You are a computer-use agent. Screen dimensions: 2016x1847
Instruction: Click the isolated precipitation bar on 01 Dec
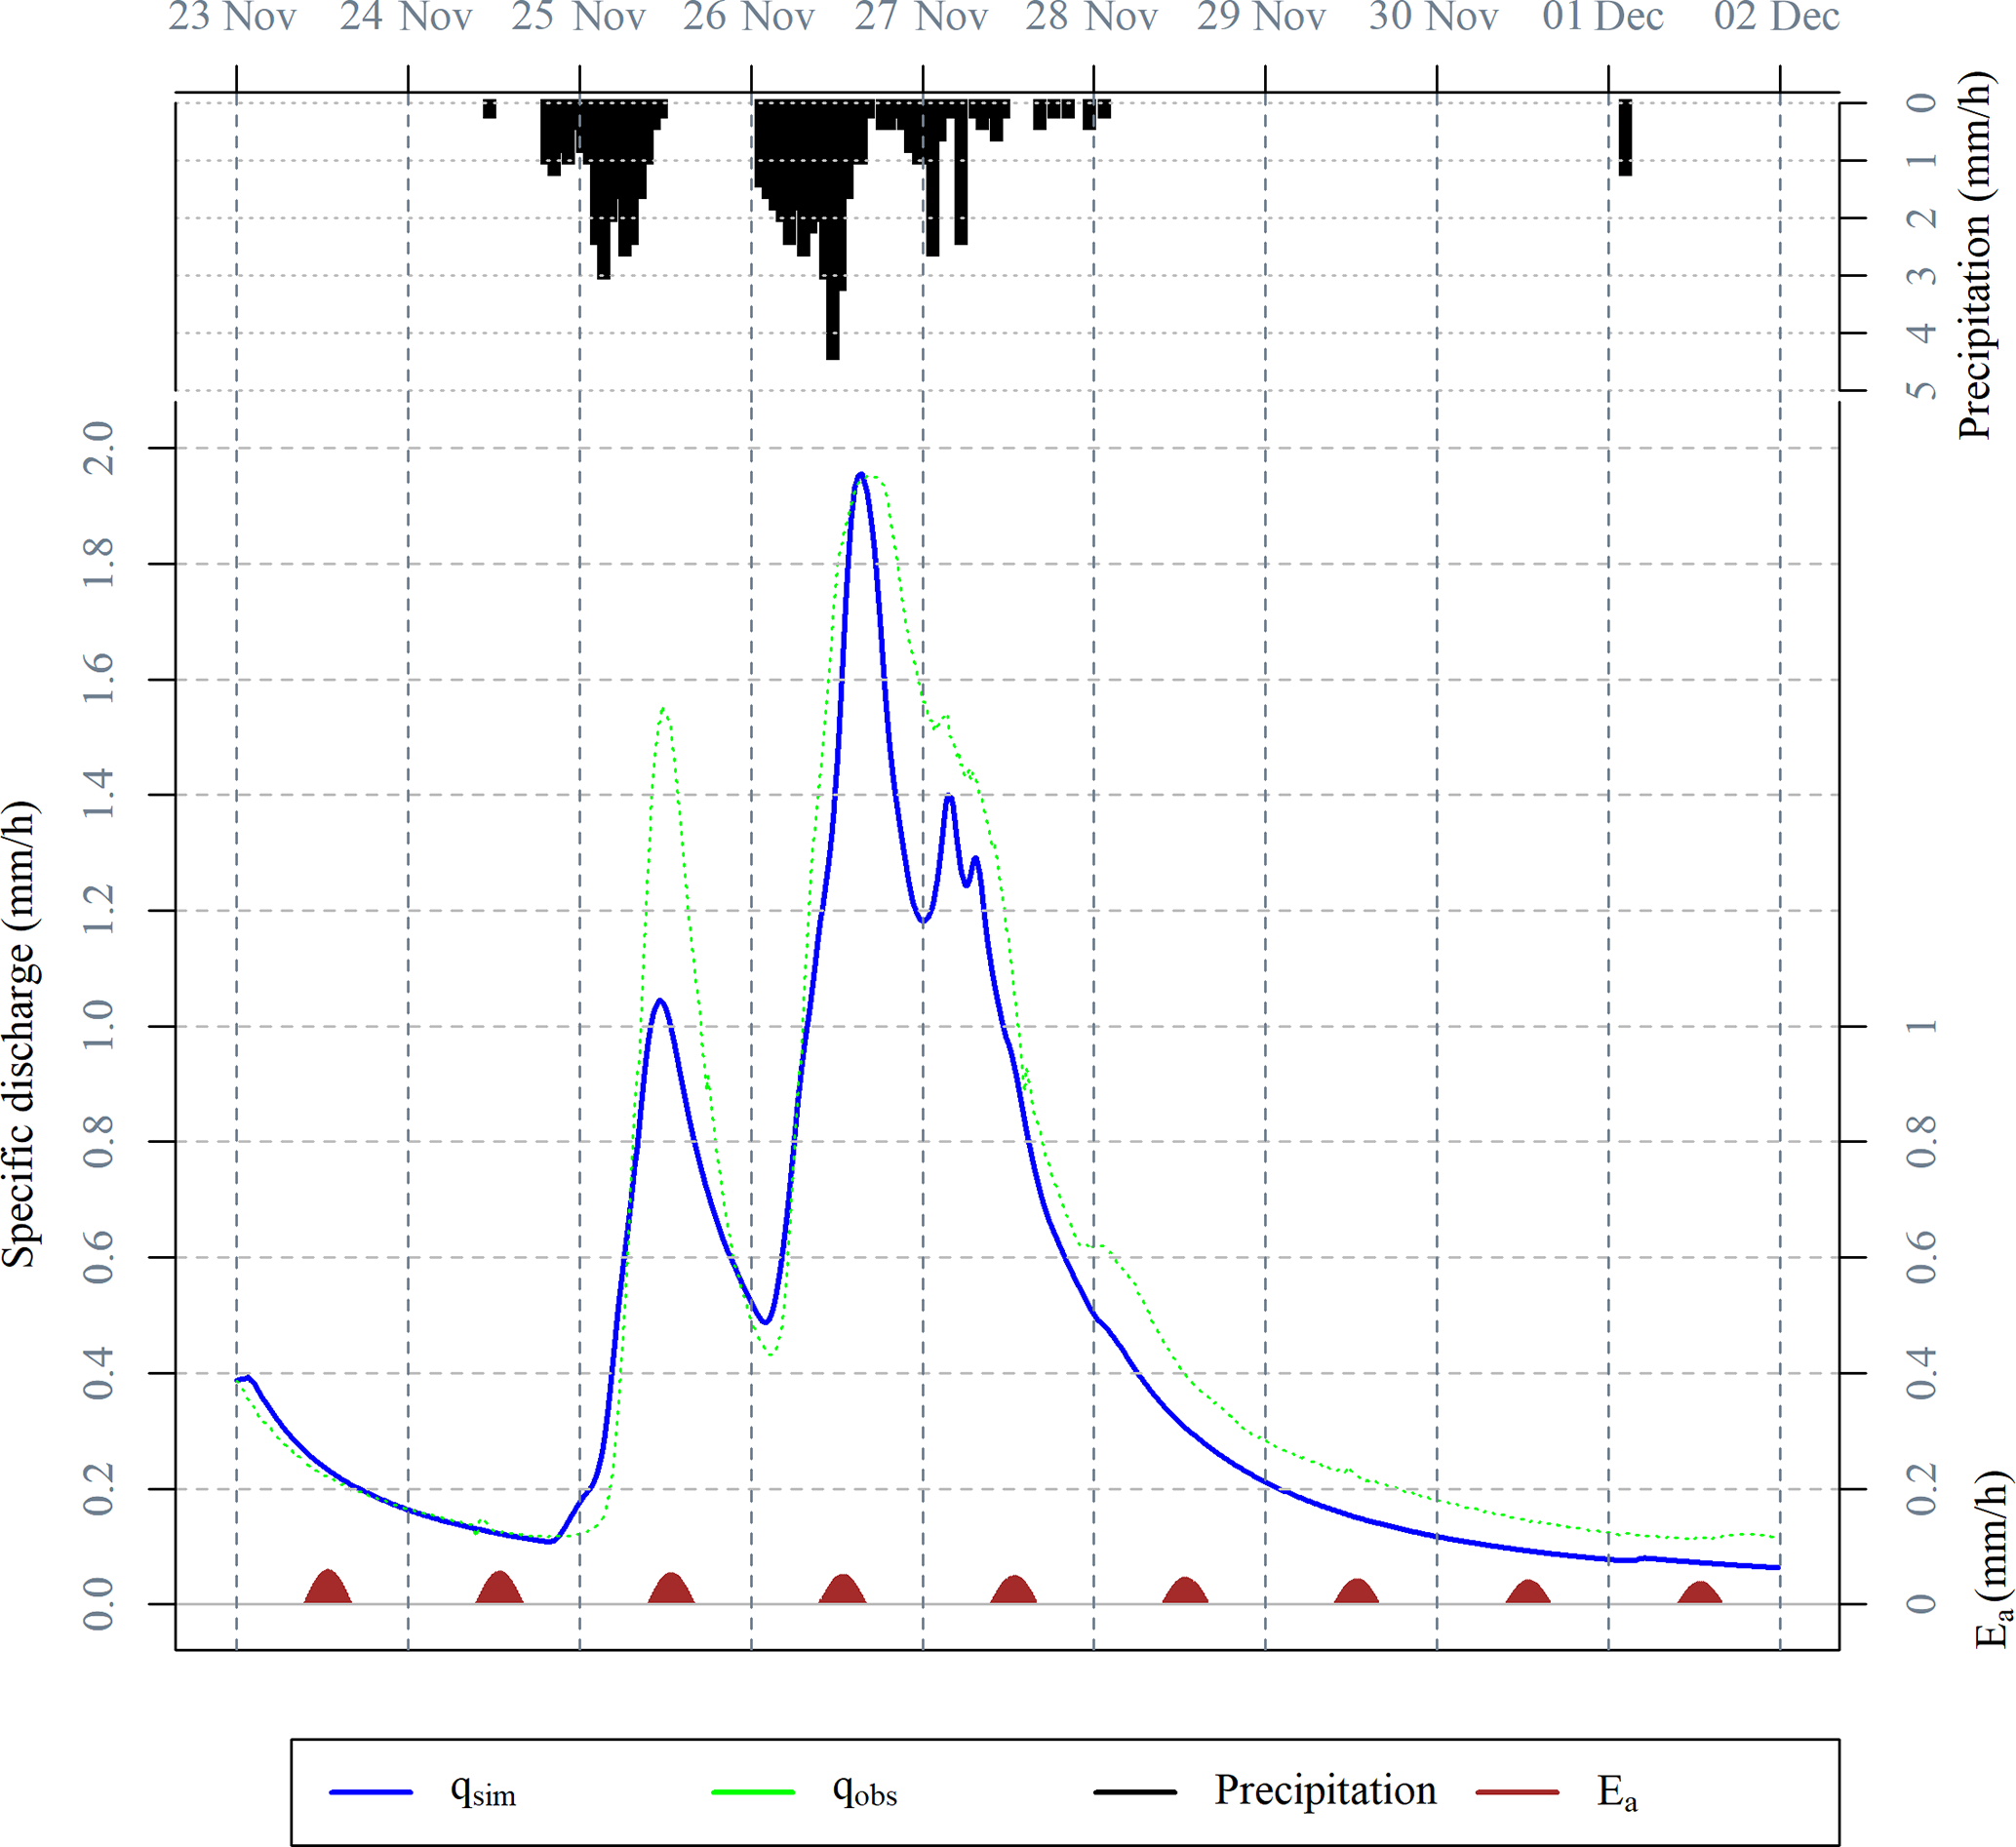(x=1625, y=138)
